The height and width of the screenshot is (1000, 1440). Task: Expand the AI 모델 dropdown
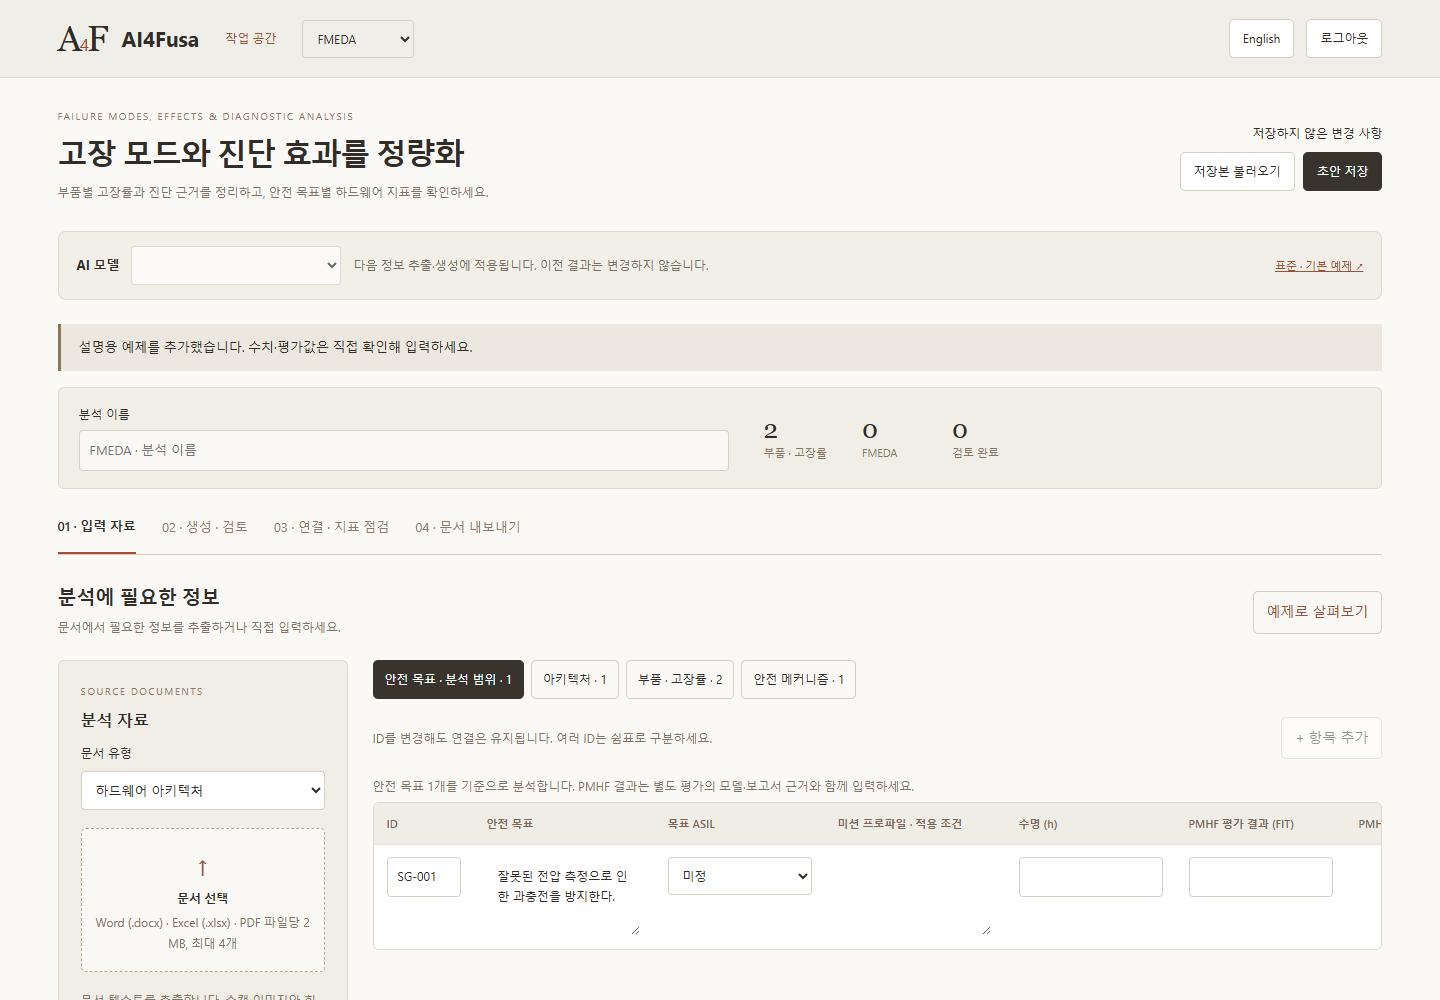pyautogui.click(x=236, y=265)
